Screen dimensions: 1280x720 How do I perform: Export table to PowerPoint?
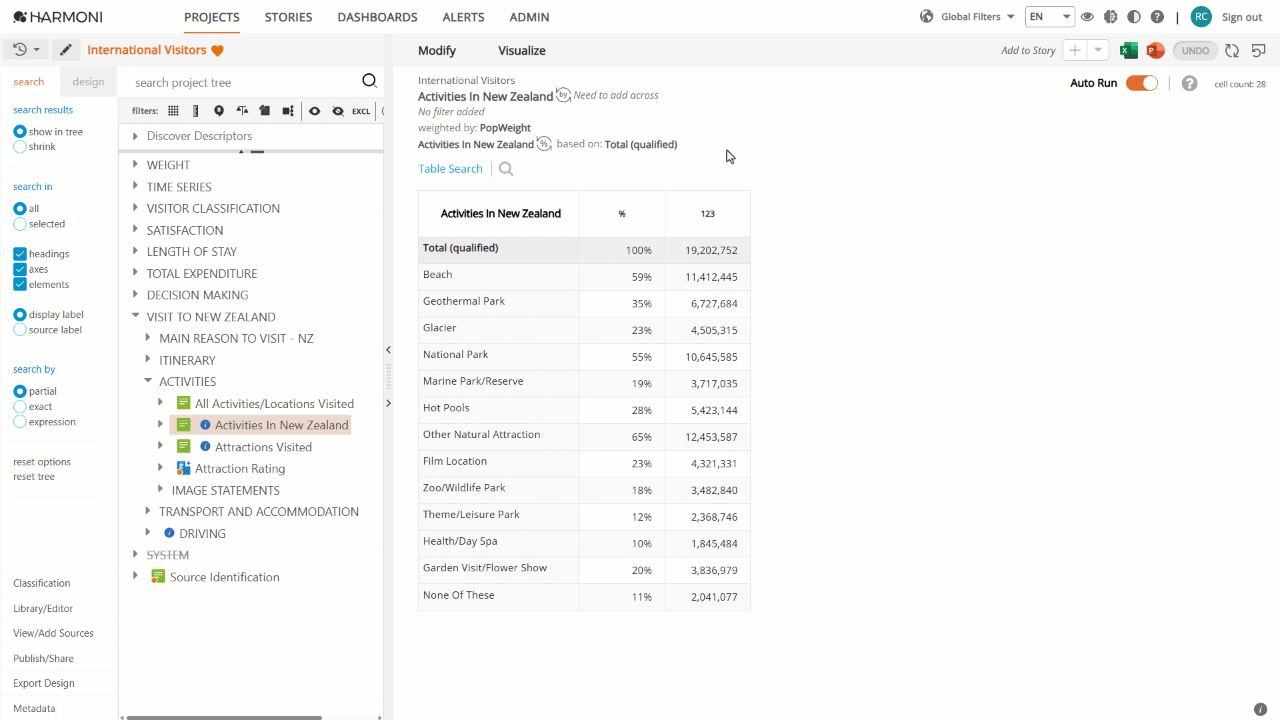tap(1155, 50)
